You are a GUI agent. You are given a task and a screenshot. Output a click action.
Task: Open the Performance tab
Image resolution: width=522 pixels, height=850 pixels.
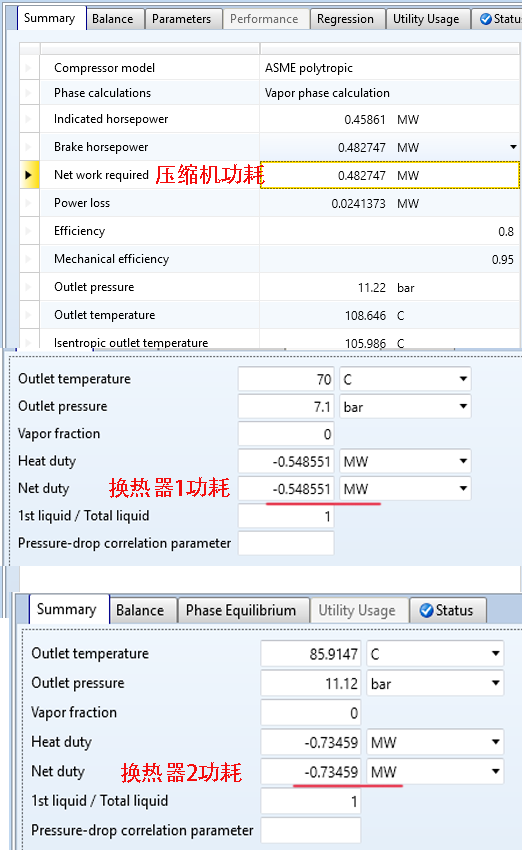pos(264,19)
